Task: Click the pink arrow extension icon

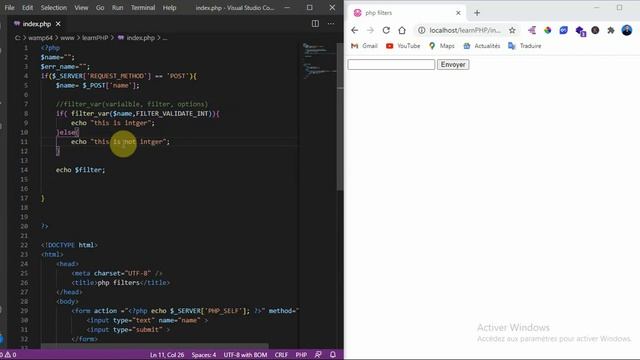Action: pos(531,30)
